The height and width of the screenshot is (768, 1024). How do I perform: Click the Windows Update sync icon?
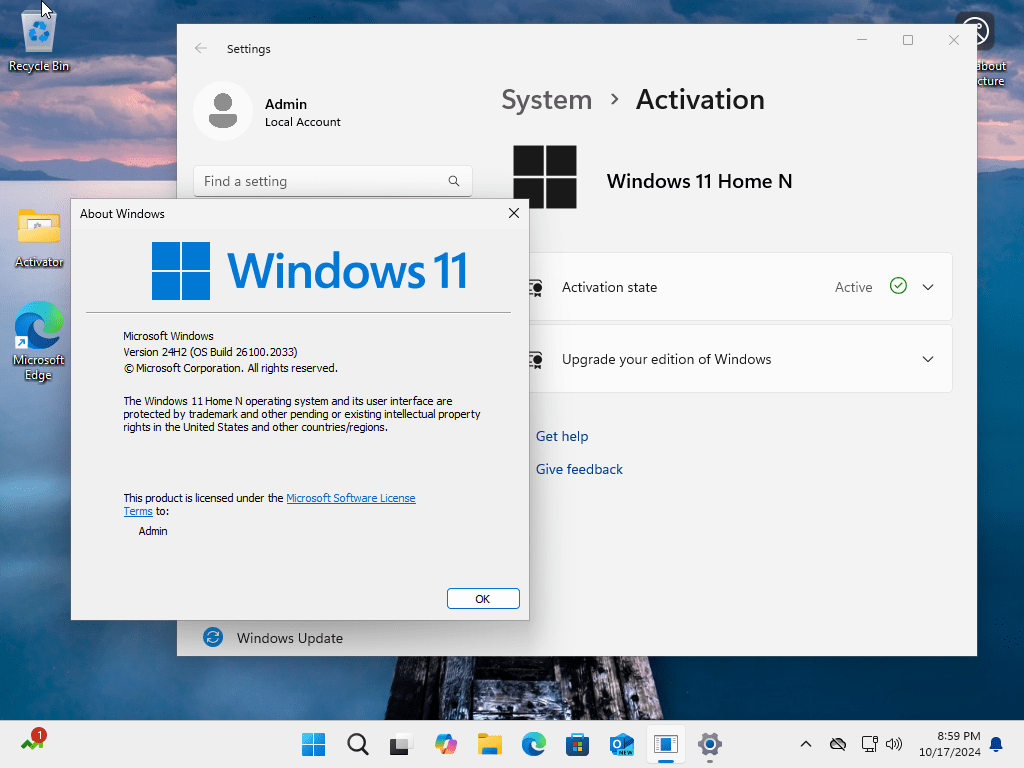(x=213, y=637)
